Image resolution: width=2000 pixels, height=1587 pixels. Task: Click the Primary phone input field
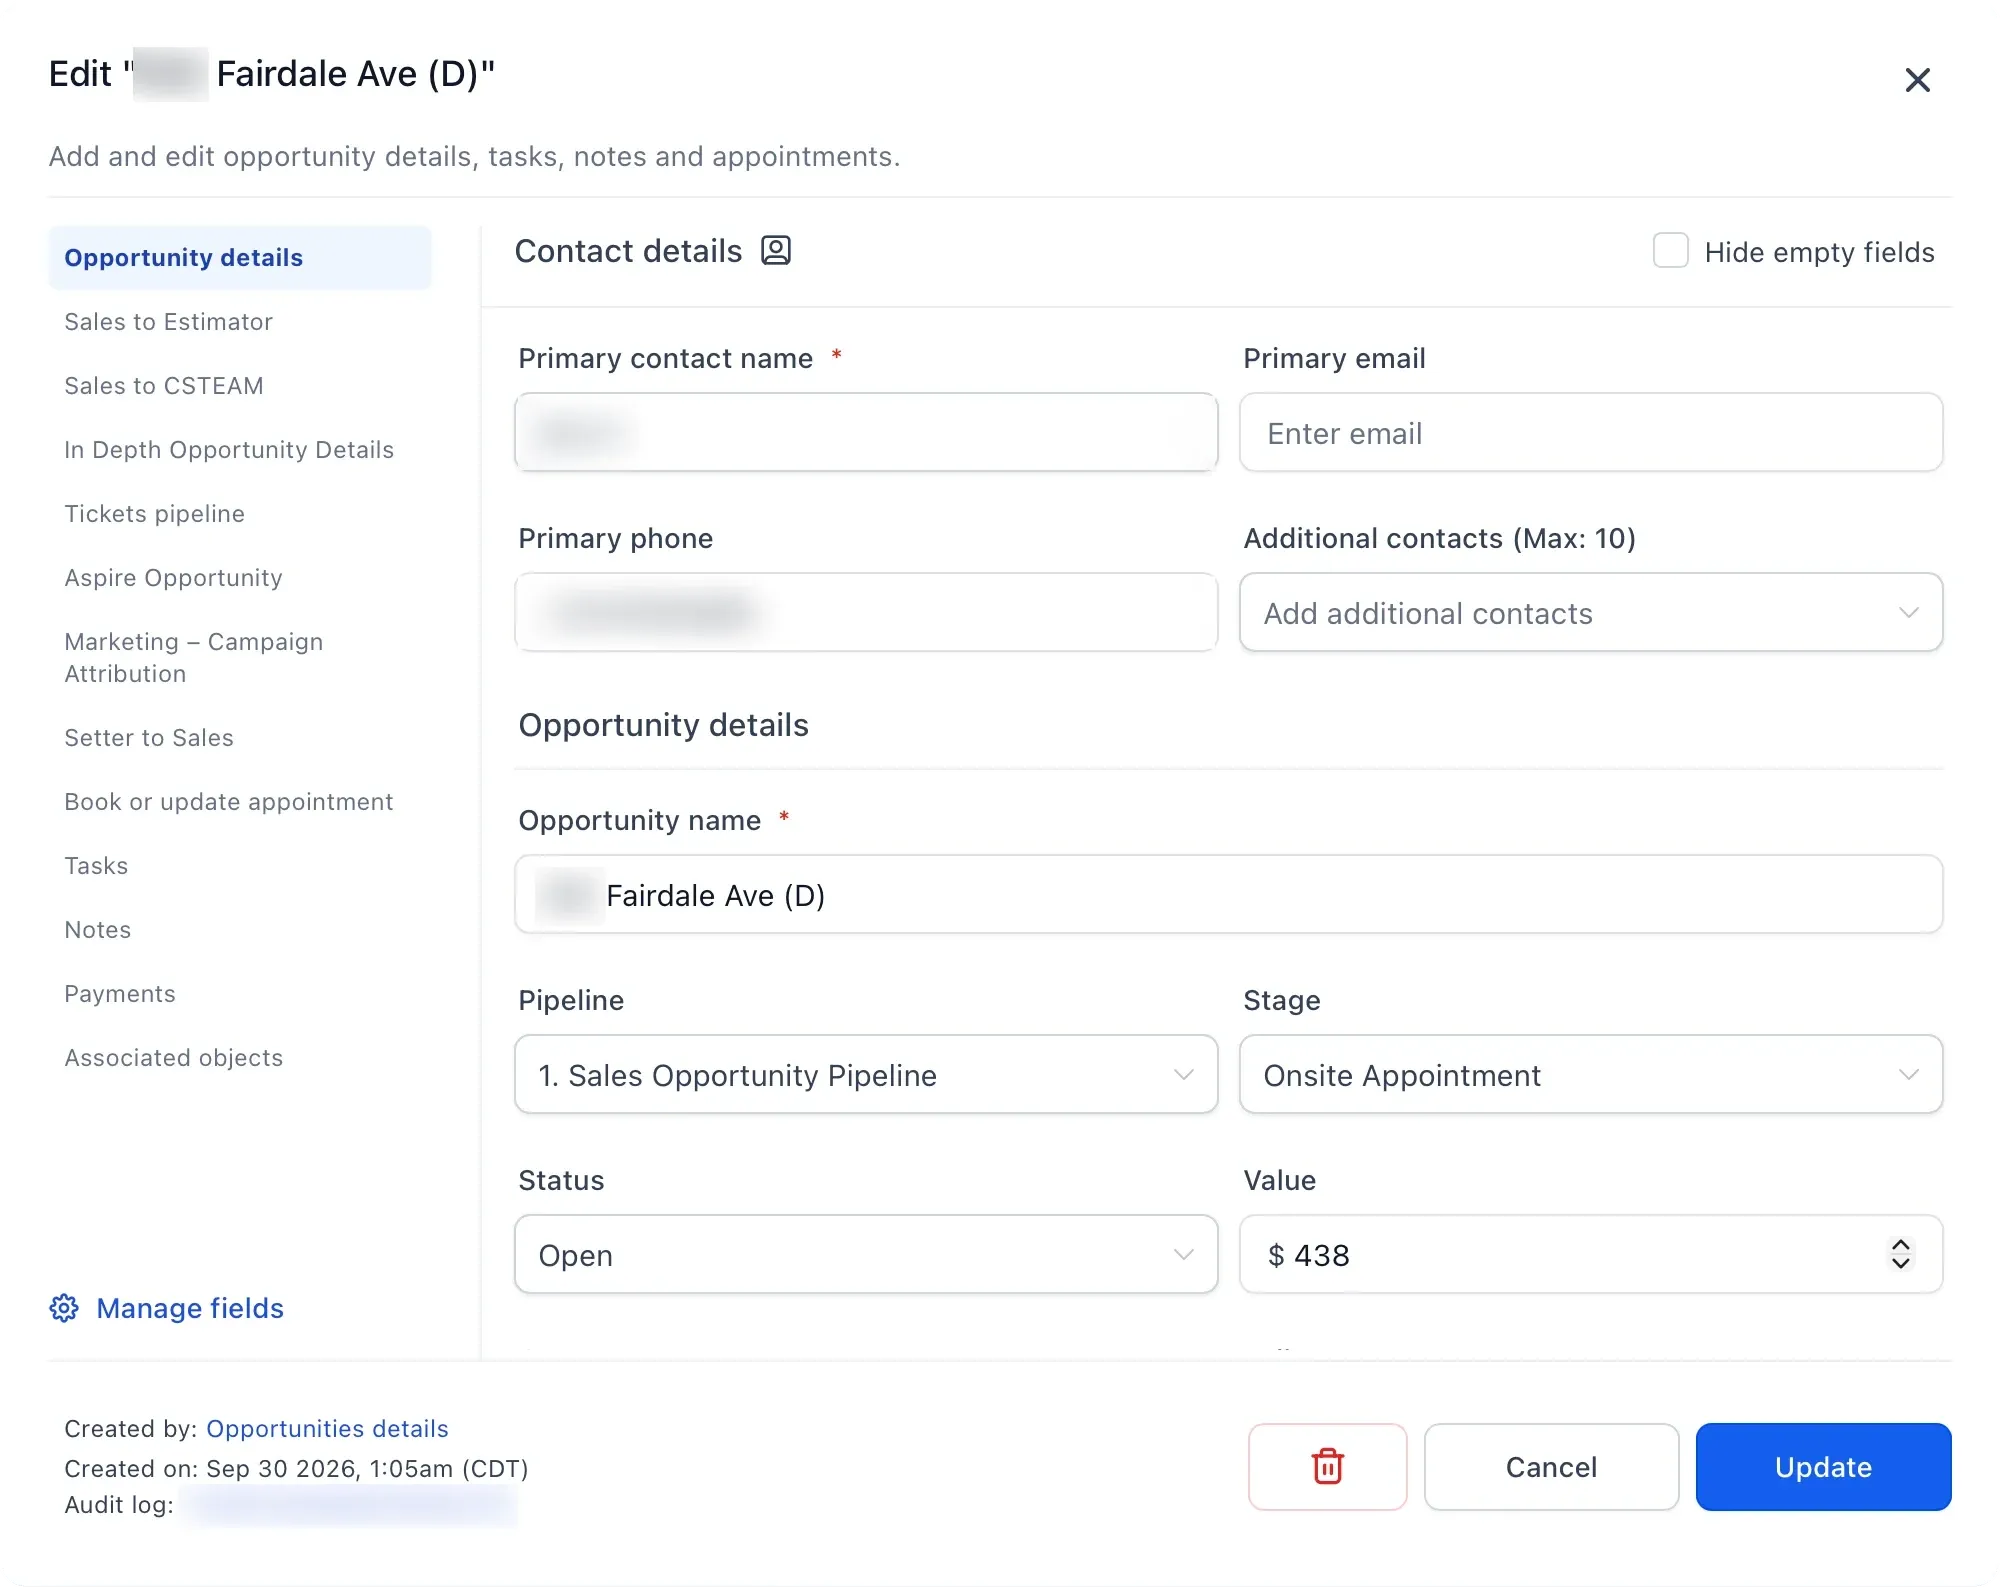point(866,612)
